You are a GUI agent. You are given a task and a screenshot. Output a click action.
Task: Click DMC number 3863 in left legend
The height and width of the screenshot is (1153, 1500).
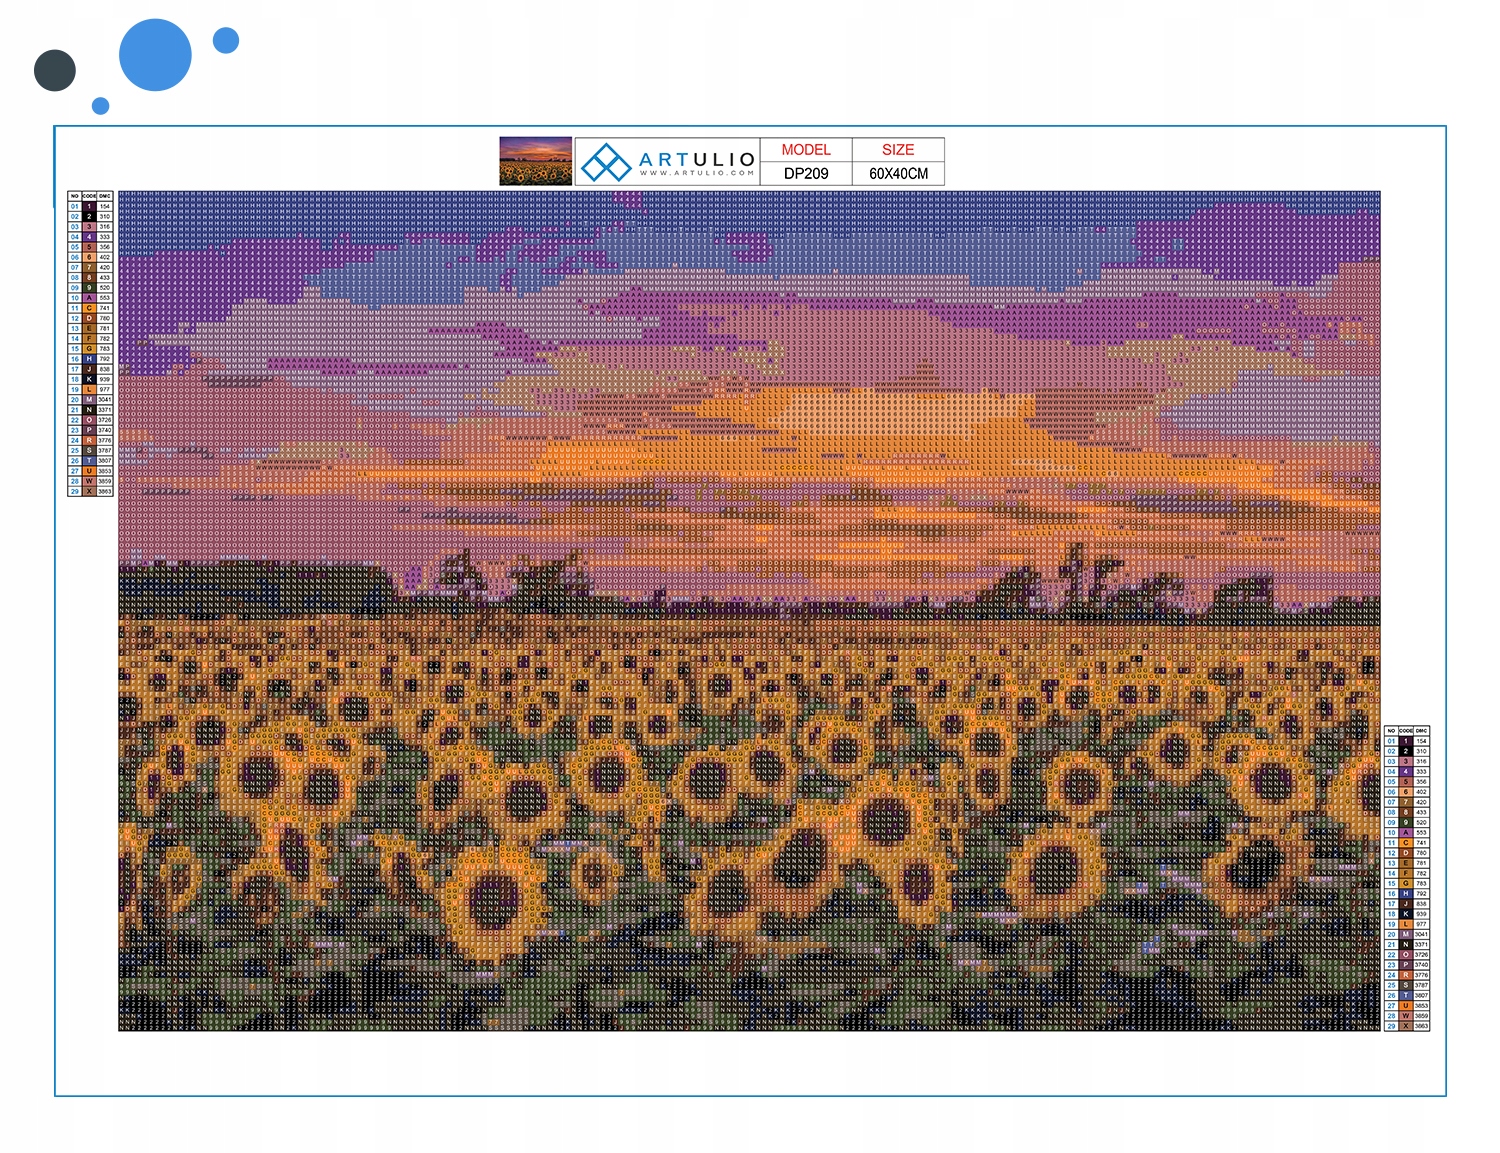point(105,491)
